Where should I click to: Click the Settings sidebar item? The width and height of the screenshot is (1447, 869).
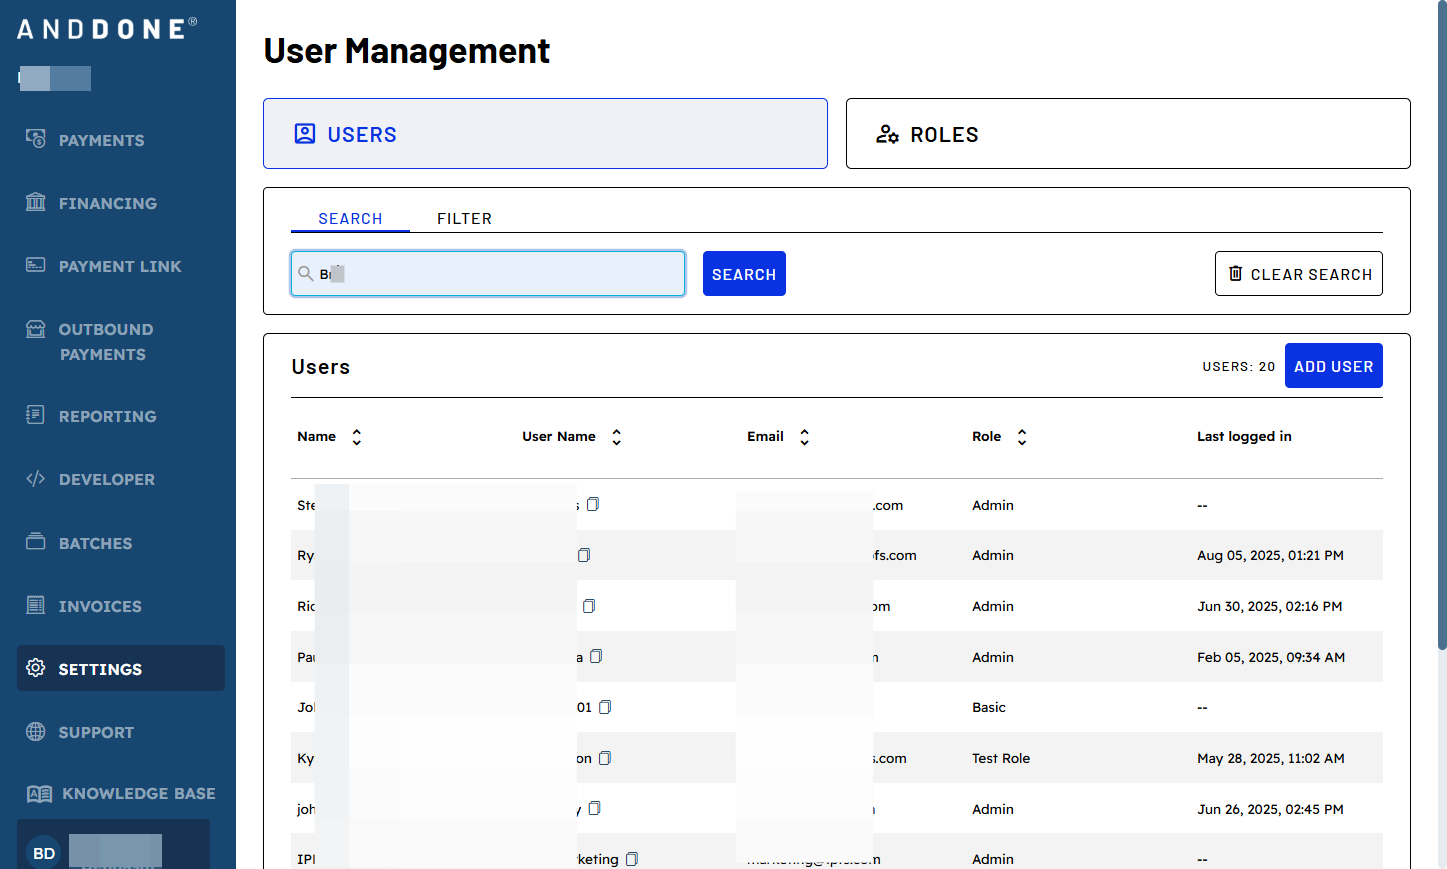point(121,668)
